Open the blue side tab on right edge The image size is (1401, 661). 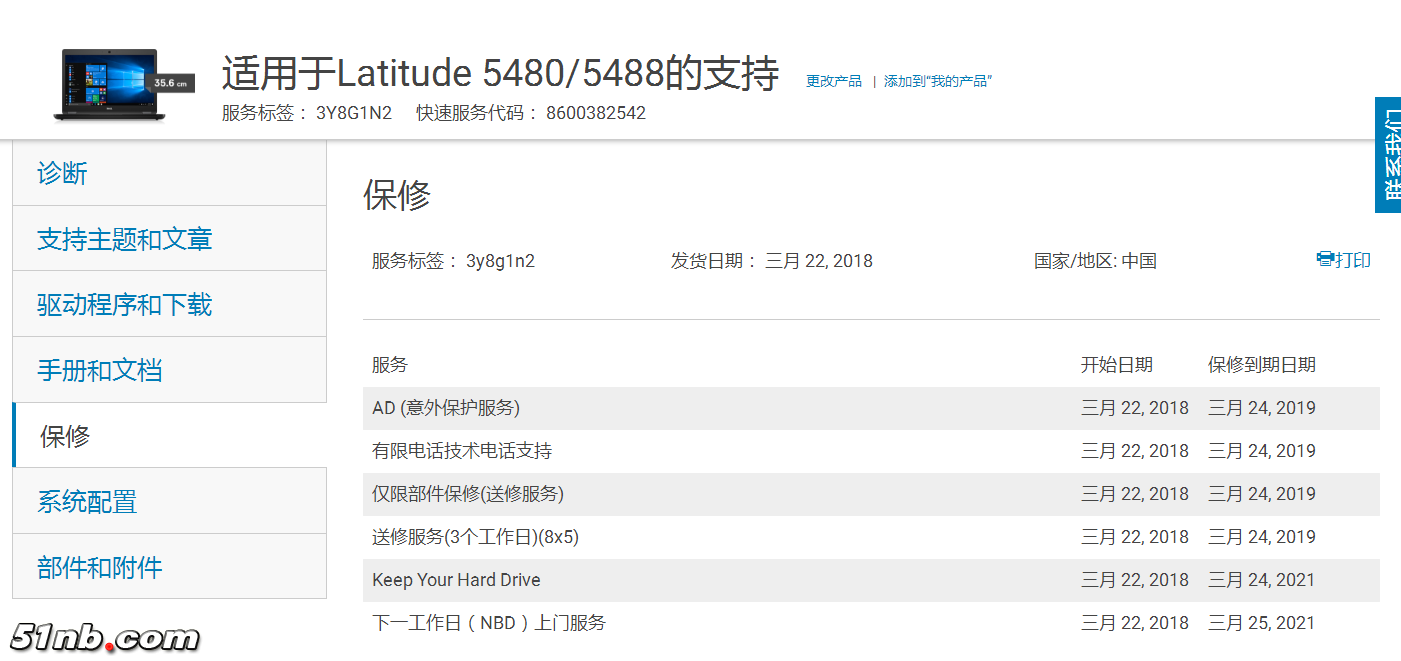[1388, 155]
